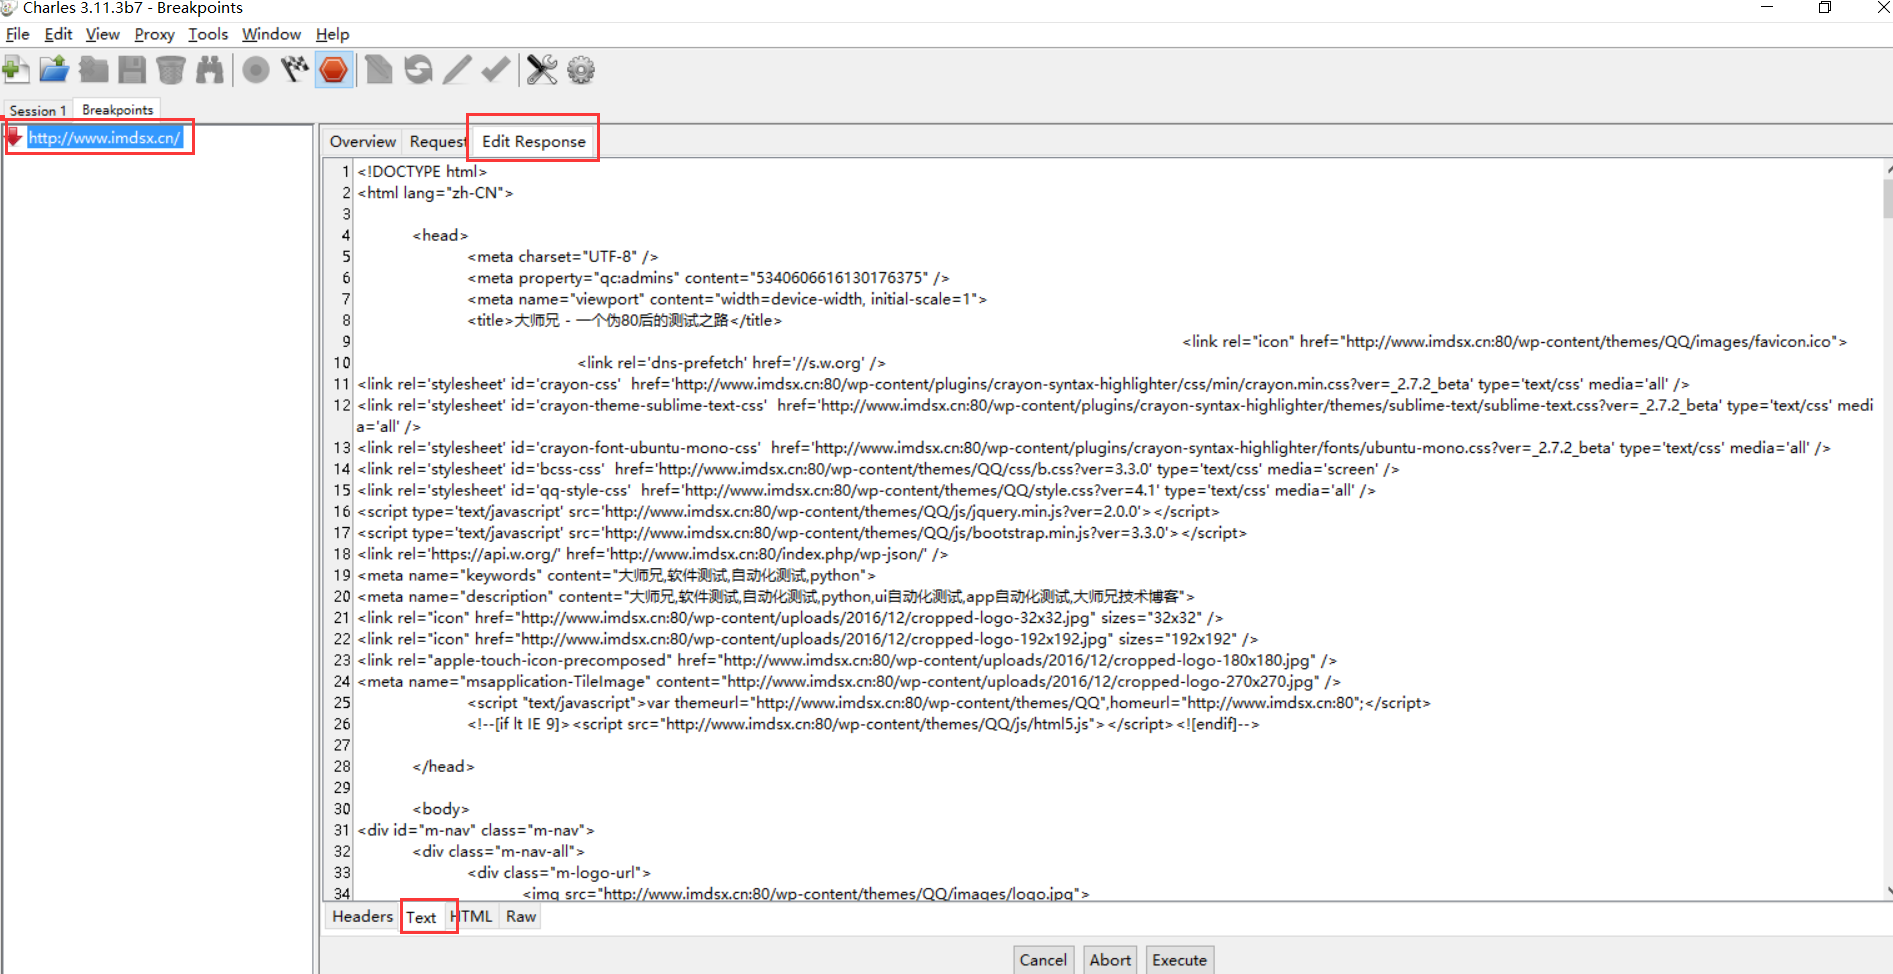Viewport: 1893px width, 974px height.
Task: Click the Cancel button
Action: (1043, 959)
